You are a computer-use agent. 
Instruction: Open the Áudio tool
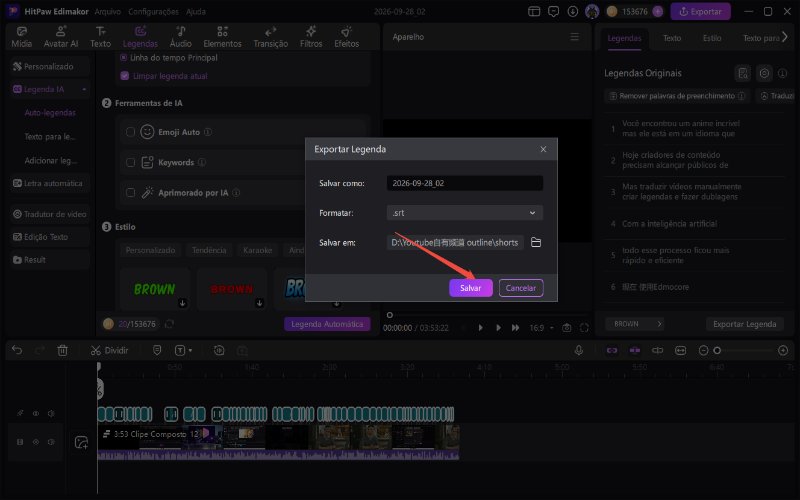(x=181, y=37)
